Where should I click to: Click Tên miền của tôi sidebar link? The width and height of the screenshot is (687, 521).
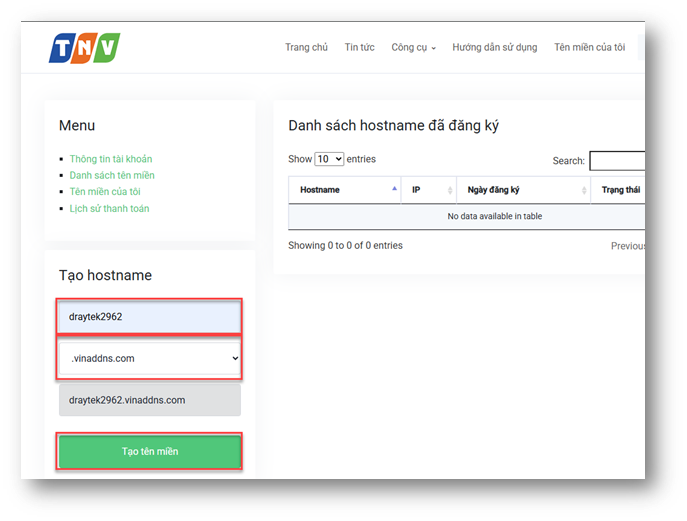point(104,192)
